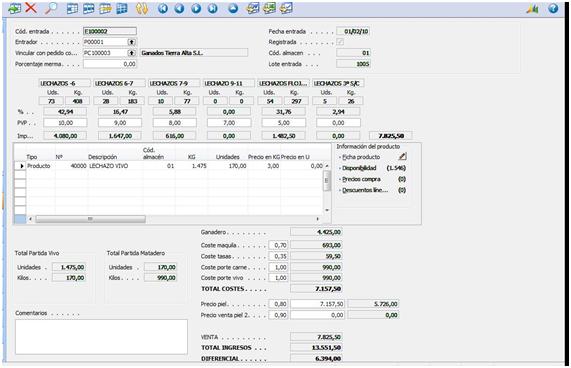Image resolution: width=571 pixels, height=368 pixels.
Task: Click the PVP 9,00 field for LECHAZOS 6-7
Action: click(120, 123)
